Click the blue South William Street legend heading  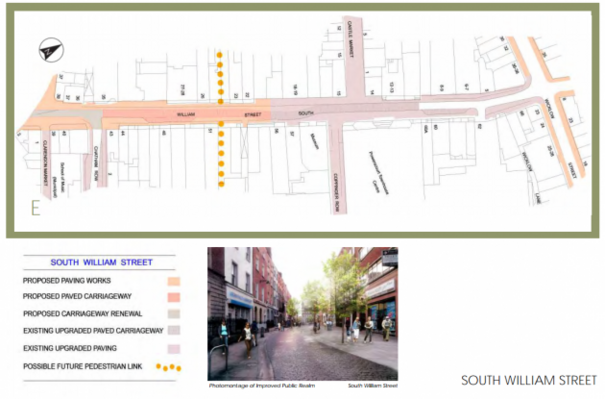pyautogui.click(x=101, y=262)
